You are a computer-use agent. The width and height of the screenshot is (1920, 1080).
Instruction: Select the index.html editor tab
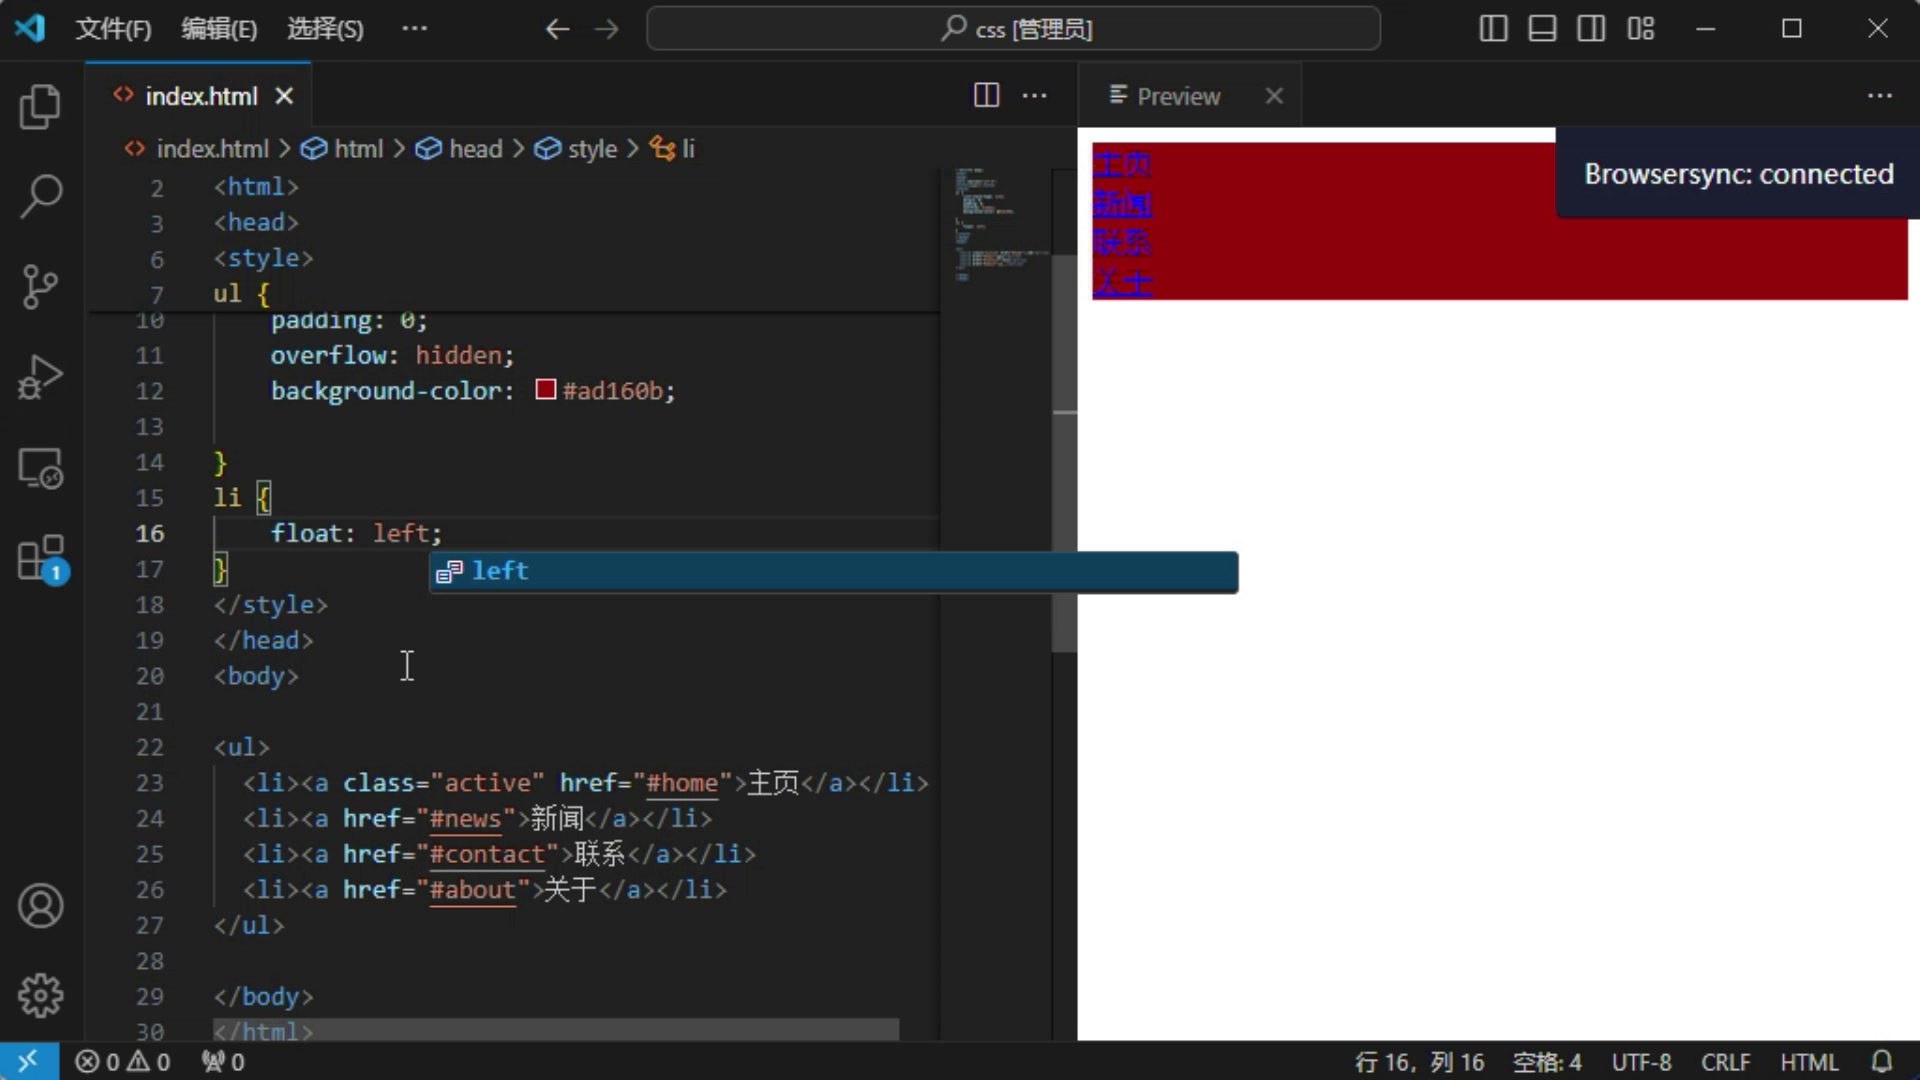click(198, 96)
